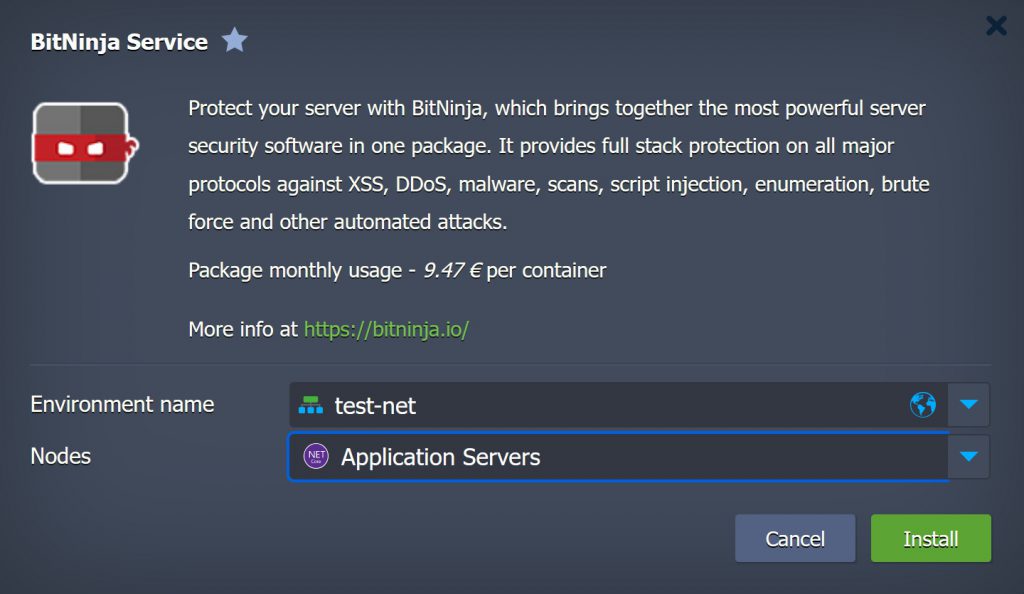
Task: Click the 'More info at' text
Action: [x=243, y=329]
